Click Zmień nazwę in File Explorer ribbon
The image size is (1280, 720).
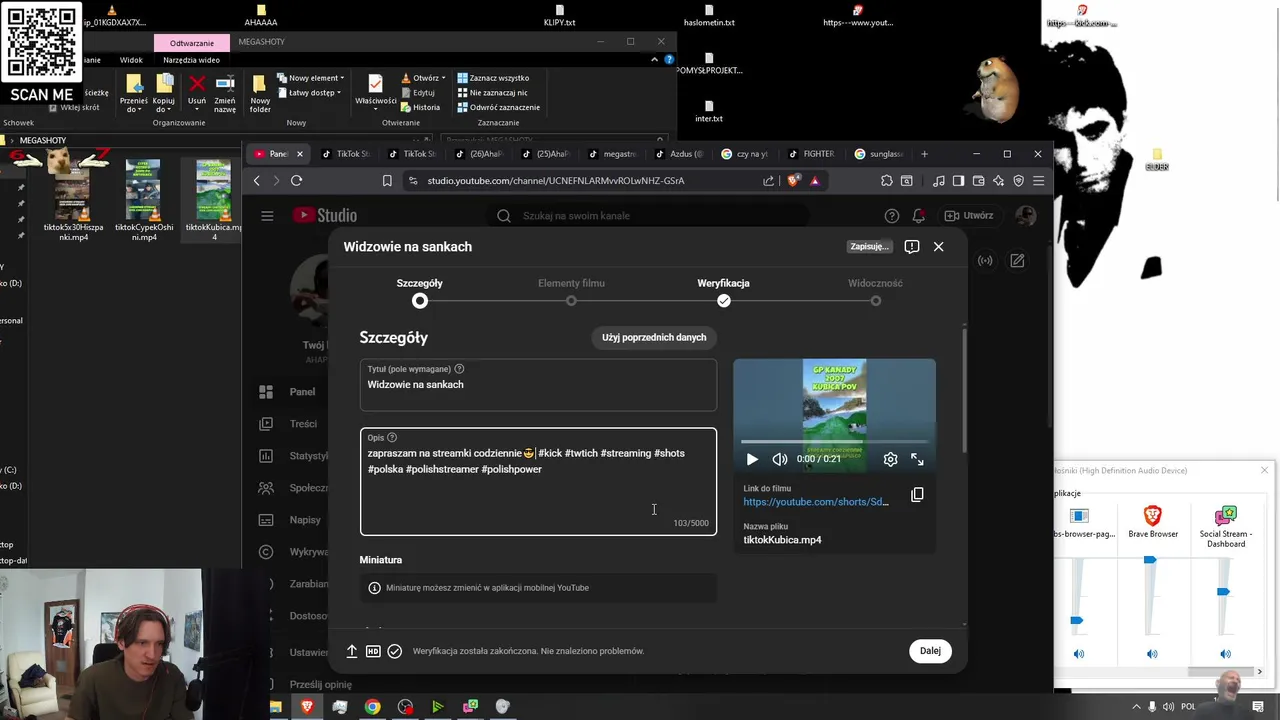tap(225, 93)
